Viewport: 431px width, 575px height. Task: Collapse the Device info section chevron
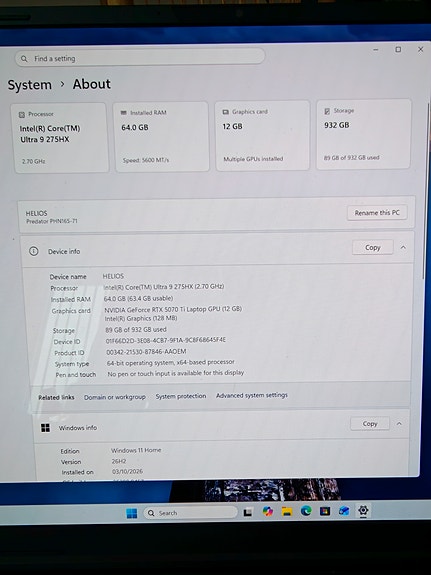pyautogui.click(x=403, y=248)
